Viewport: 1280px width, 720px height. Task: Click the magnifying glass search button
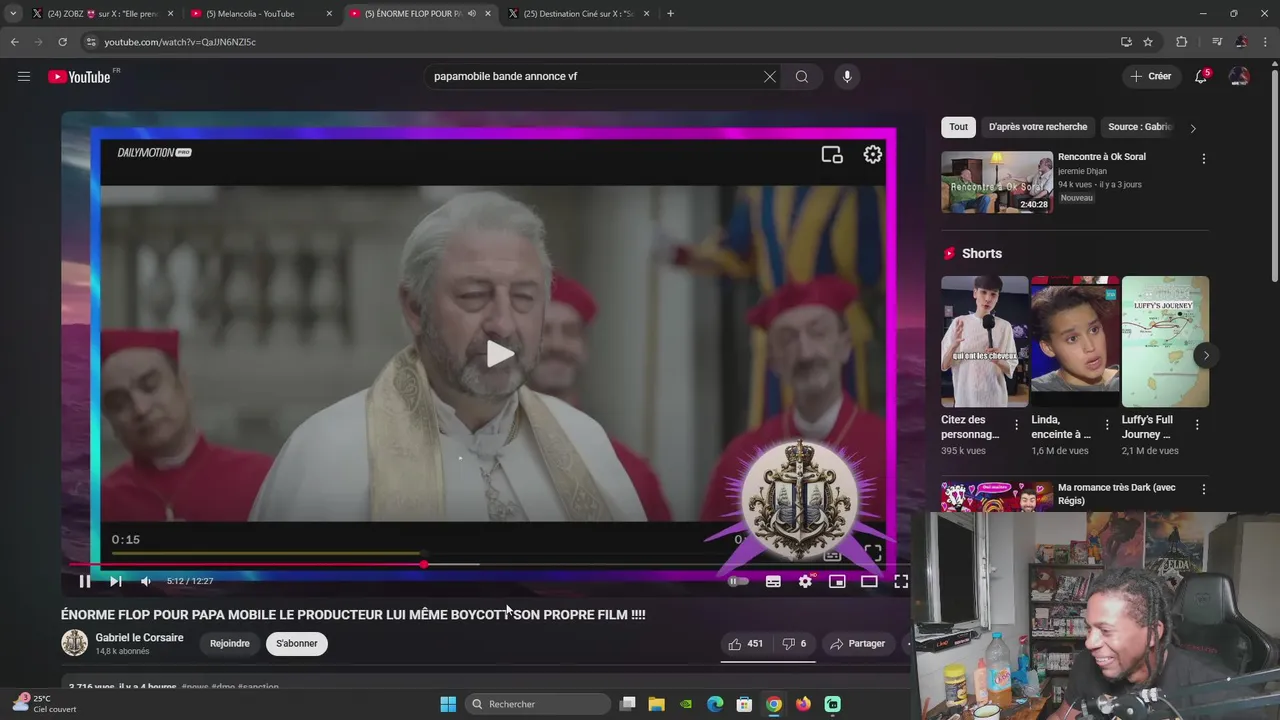point(802,76)
